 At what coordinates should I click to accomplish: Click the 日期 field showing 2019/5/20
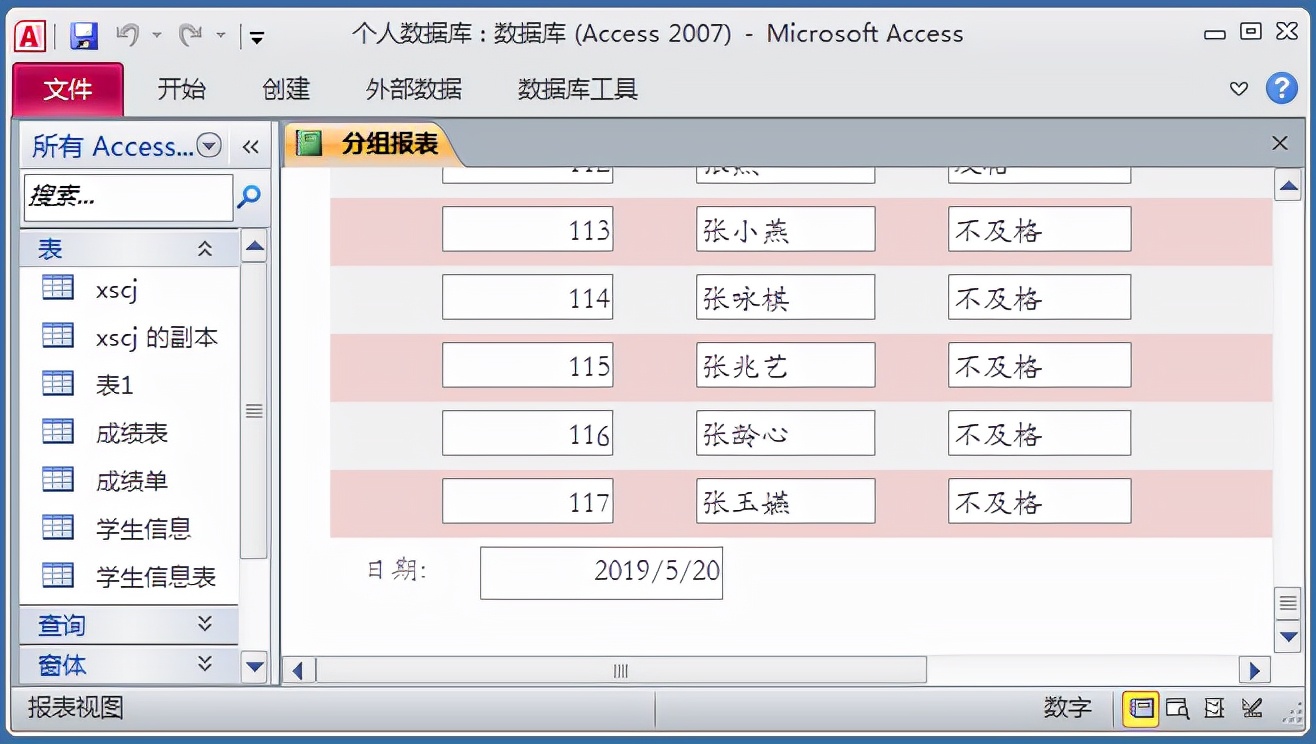(x=601, y=572)
